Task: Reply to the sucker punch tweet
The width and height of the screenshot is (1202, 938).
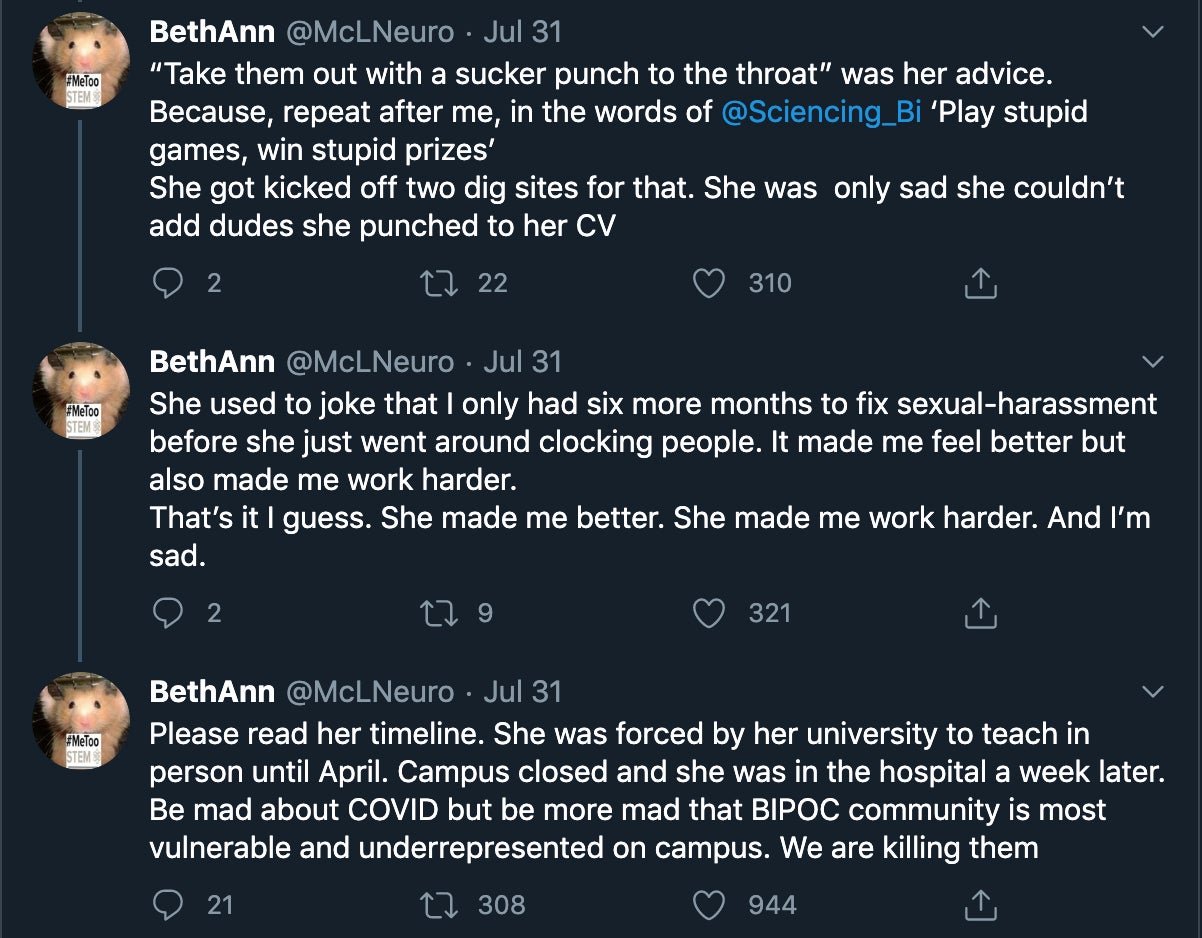Action: [167, 284]
